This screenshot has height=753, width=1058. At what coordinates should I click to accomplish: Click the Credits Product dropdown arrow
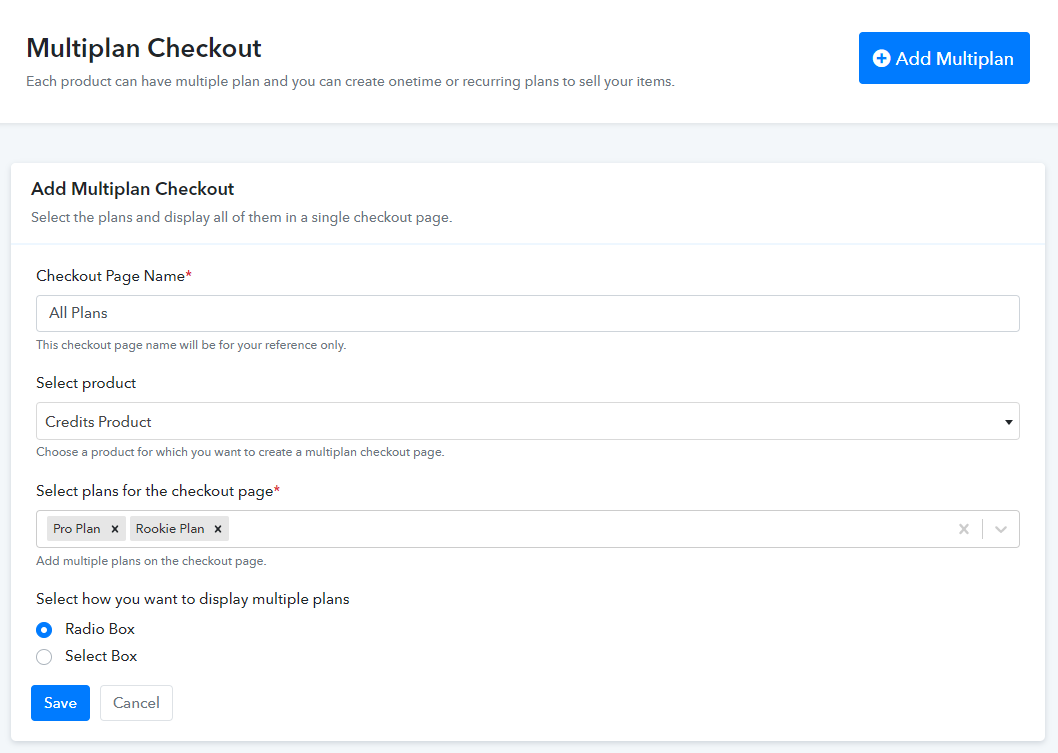tap(1008, 423)
